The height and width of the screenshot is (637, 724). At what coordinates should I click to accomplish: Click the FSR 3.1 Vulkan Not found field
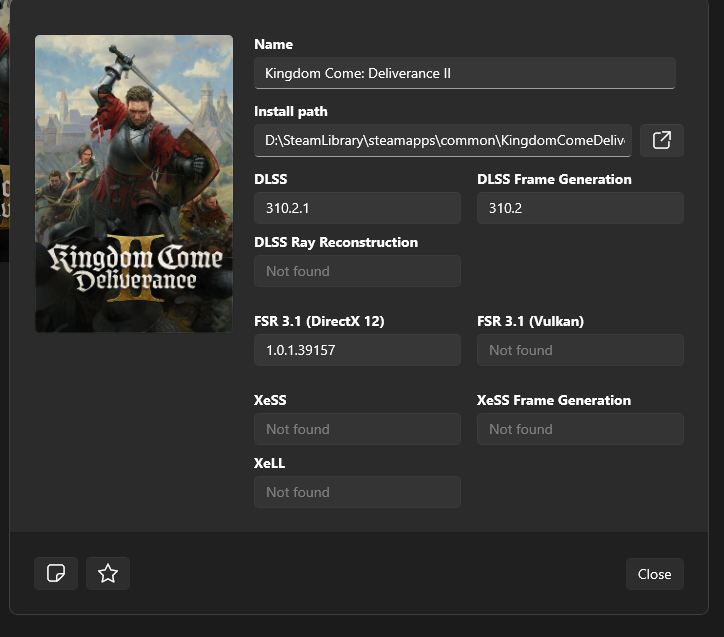click(x=580, y=350)
